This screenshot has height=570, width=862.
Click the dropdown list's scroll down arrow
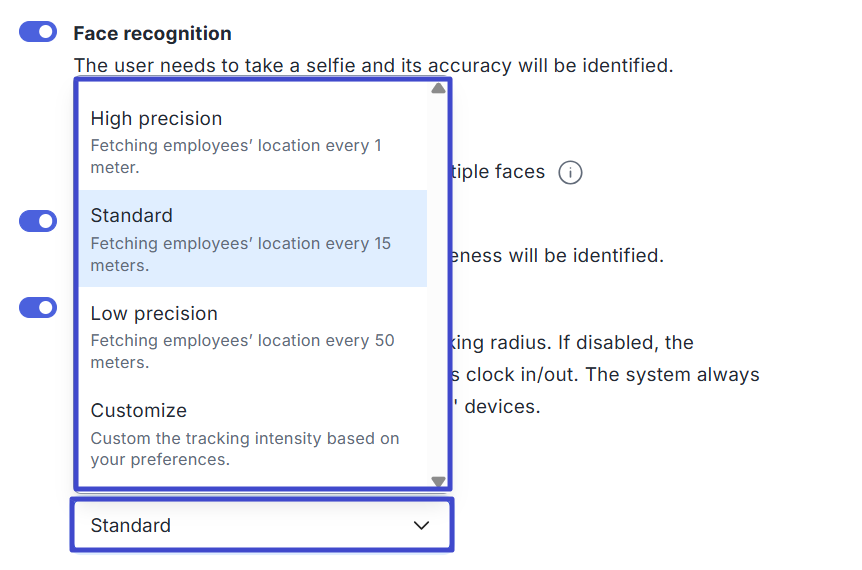438,481
